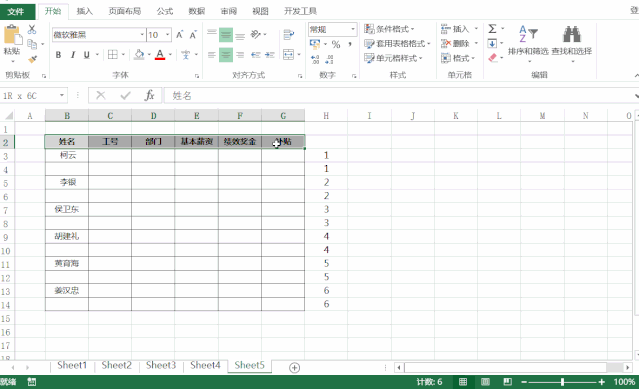639x389 pixels.
Task: Switch to Sheet4 tab
Action: pos(205,365)
